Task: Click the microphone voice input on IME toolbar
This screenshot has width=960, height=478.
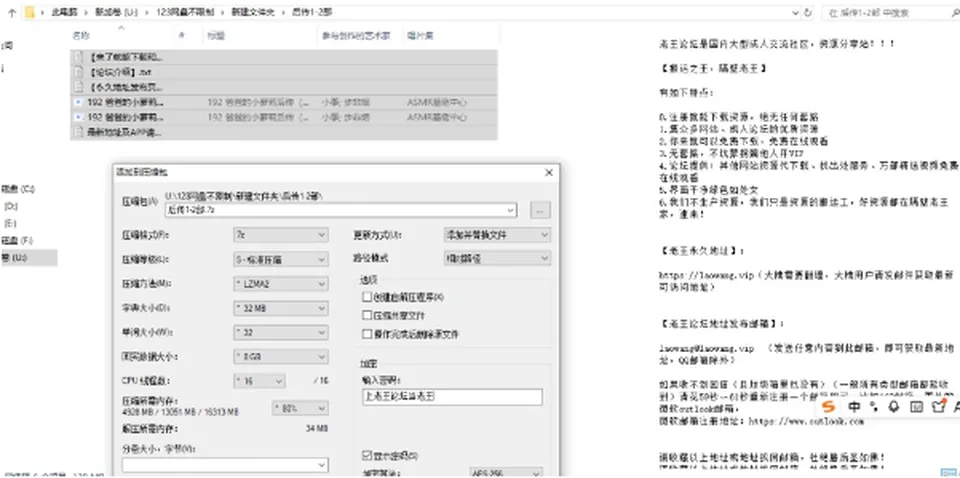Action: (x=894, y=406)
